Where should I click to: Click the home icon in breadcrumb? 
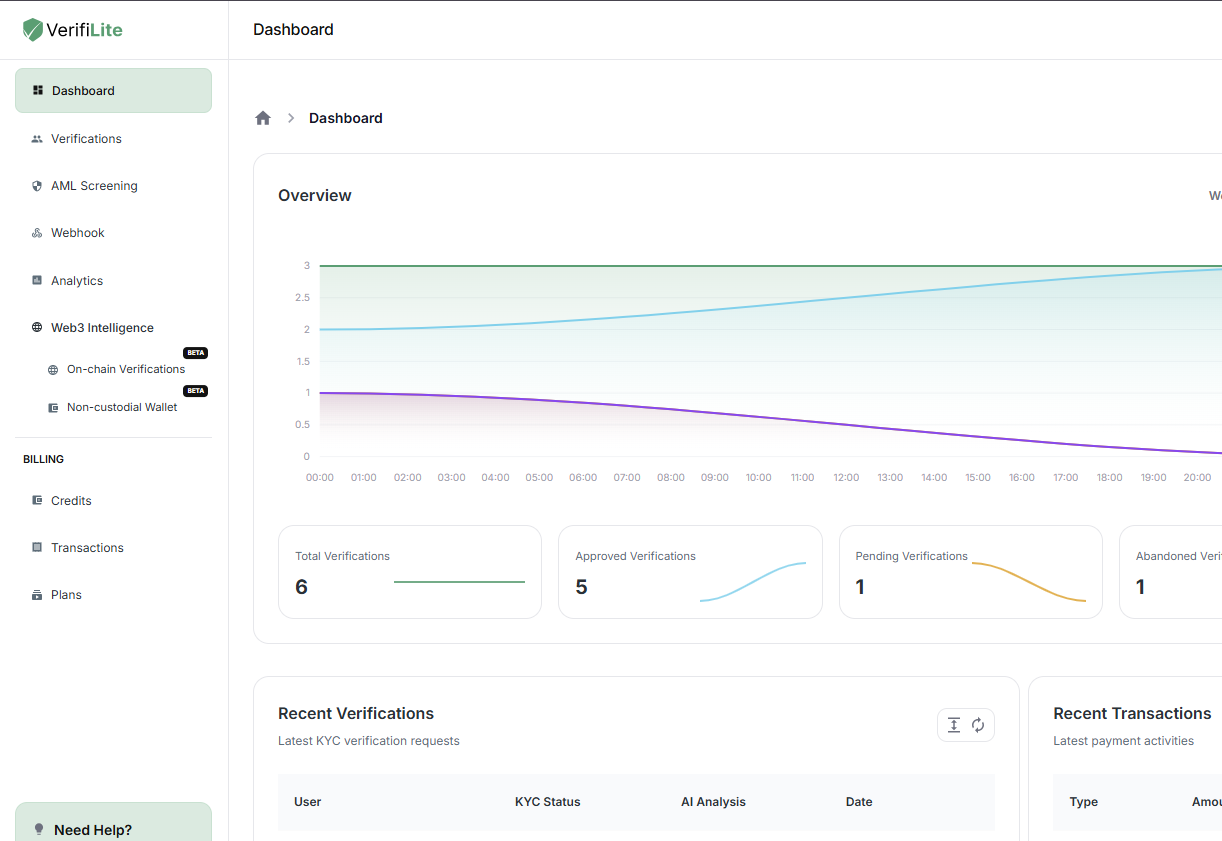[263, 118]
